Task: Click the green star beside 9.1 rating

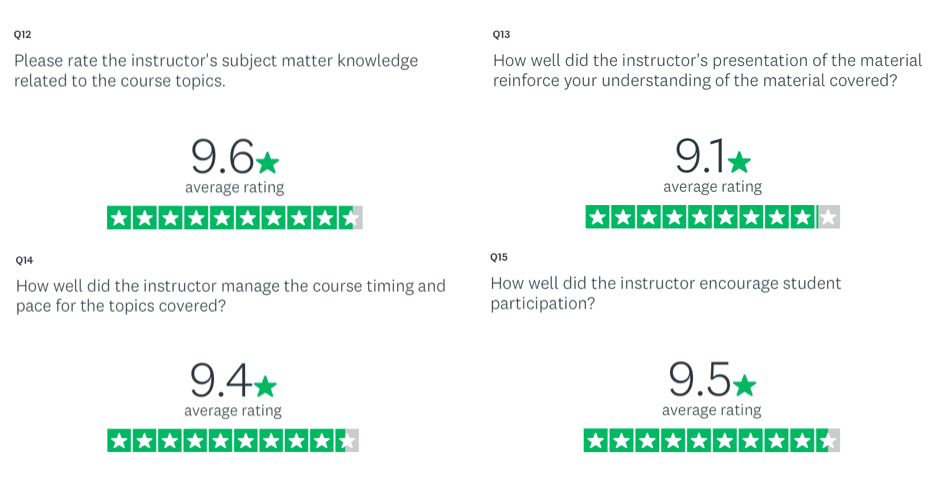Action: pyautogui.click(x=739, y=162)
